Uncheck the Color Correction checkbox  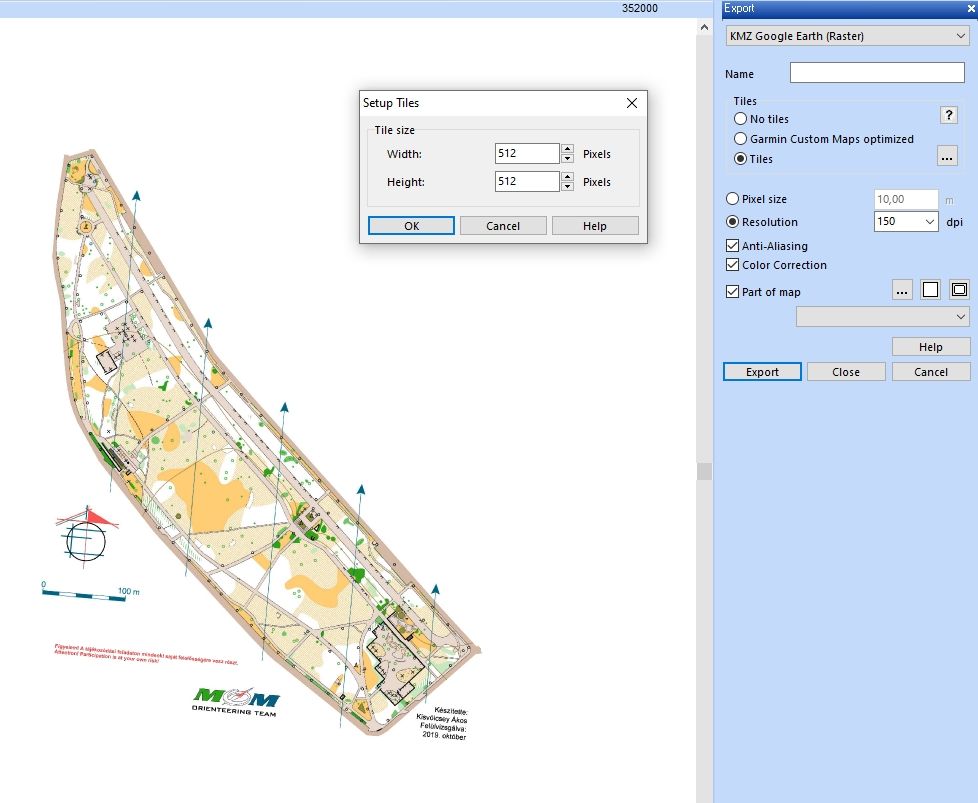click(x=733, y=265)
